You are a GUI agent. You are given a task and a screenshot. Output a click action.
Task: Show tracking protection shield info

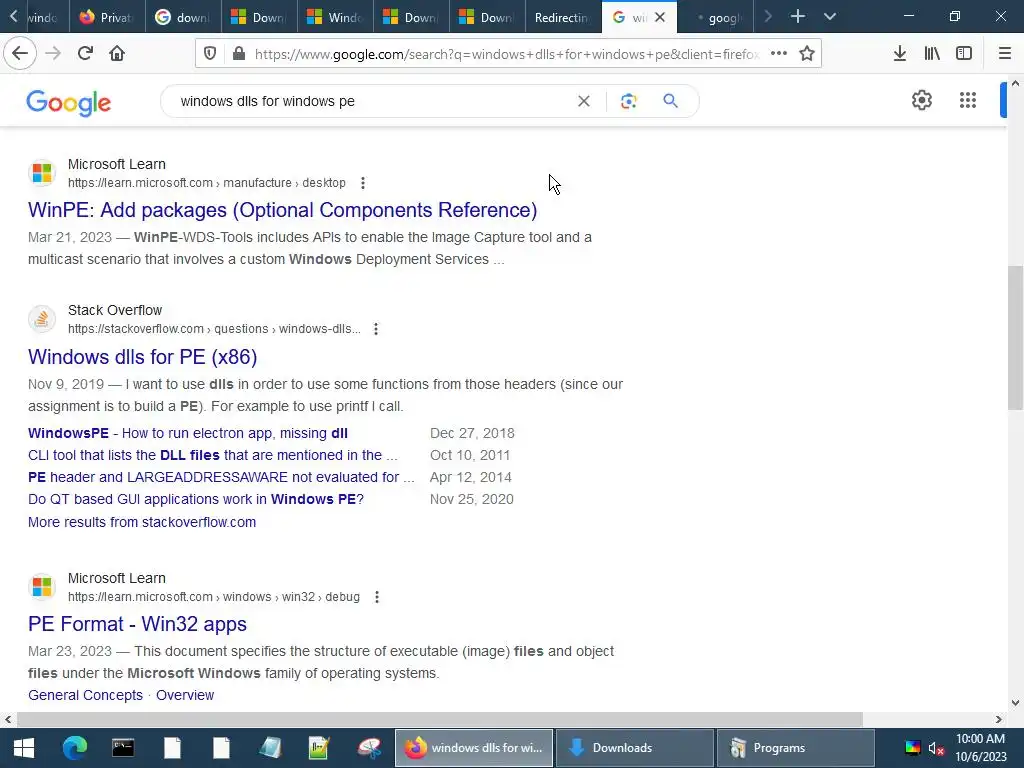[x=210, y=54]
